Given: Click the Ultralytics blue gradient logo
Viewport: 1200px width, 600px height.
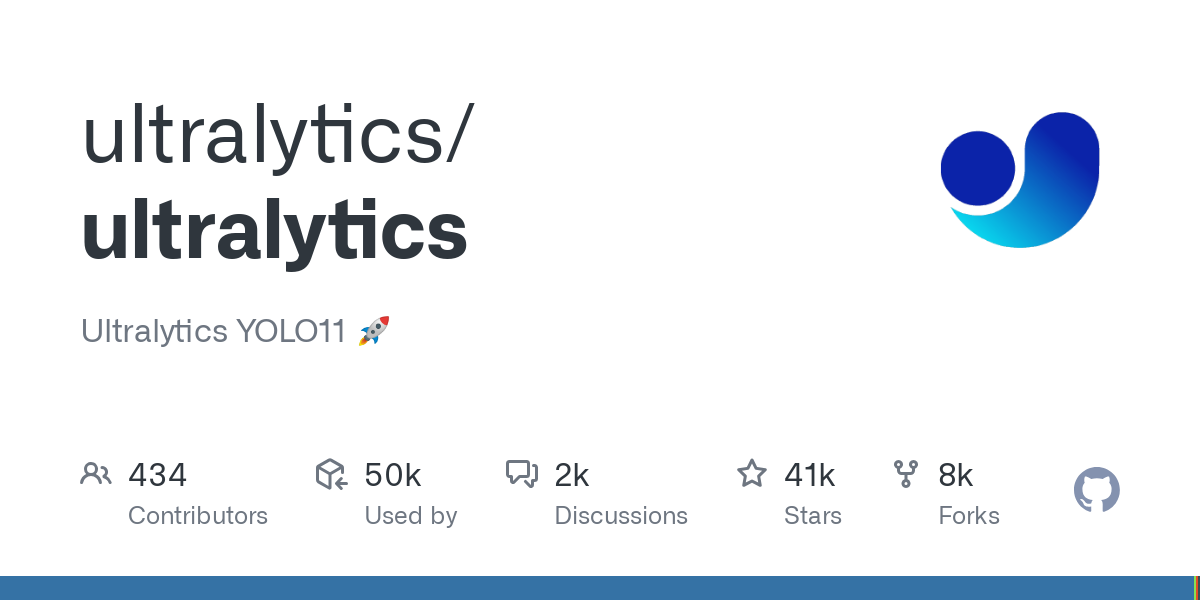Looking at the screenshot, I should [x=1020, y=180].
